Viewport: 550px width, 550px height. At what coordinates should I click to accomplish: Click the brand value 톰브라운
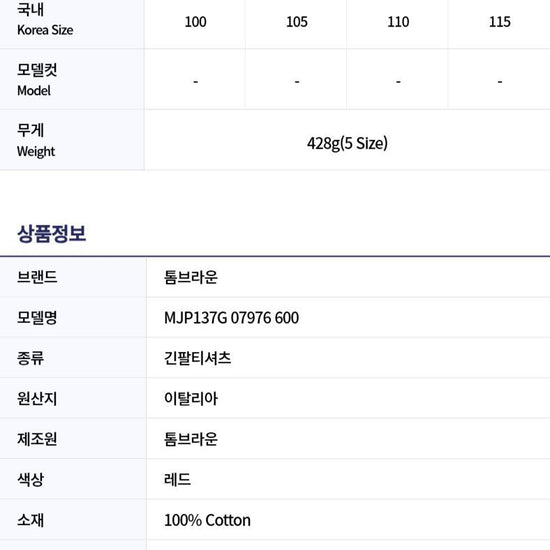191,277
